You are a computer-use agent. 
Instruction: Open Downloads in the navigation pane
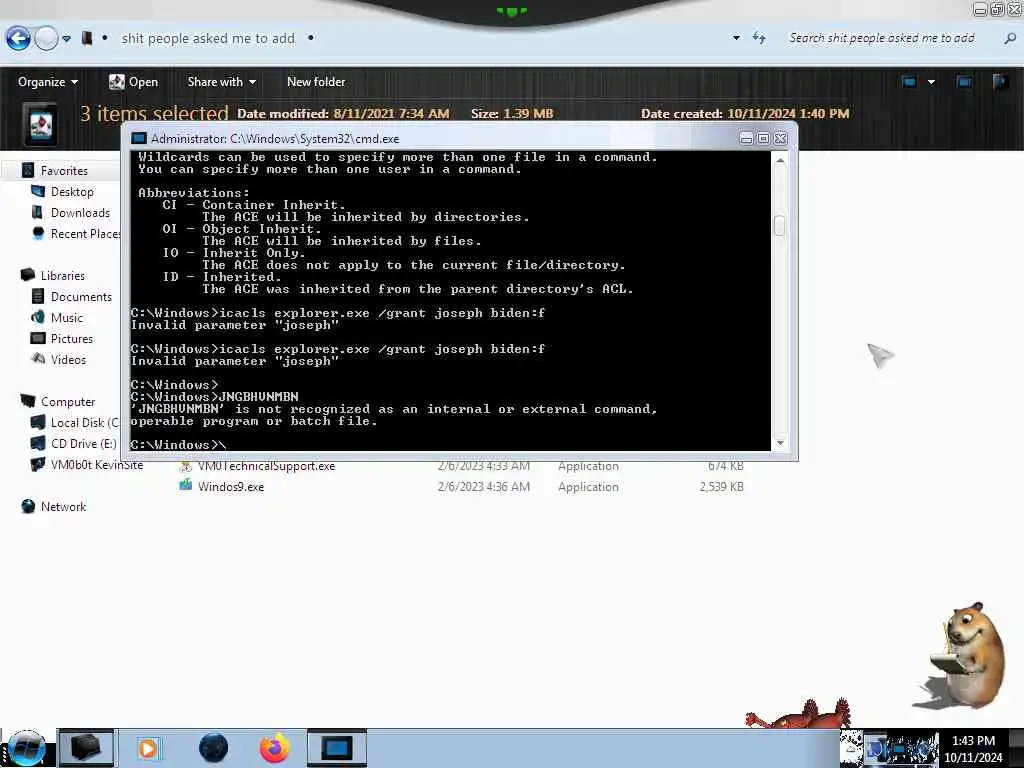point(80,212)
